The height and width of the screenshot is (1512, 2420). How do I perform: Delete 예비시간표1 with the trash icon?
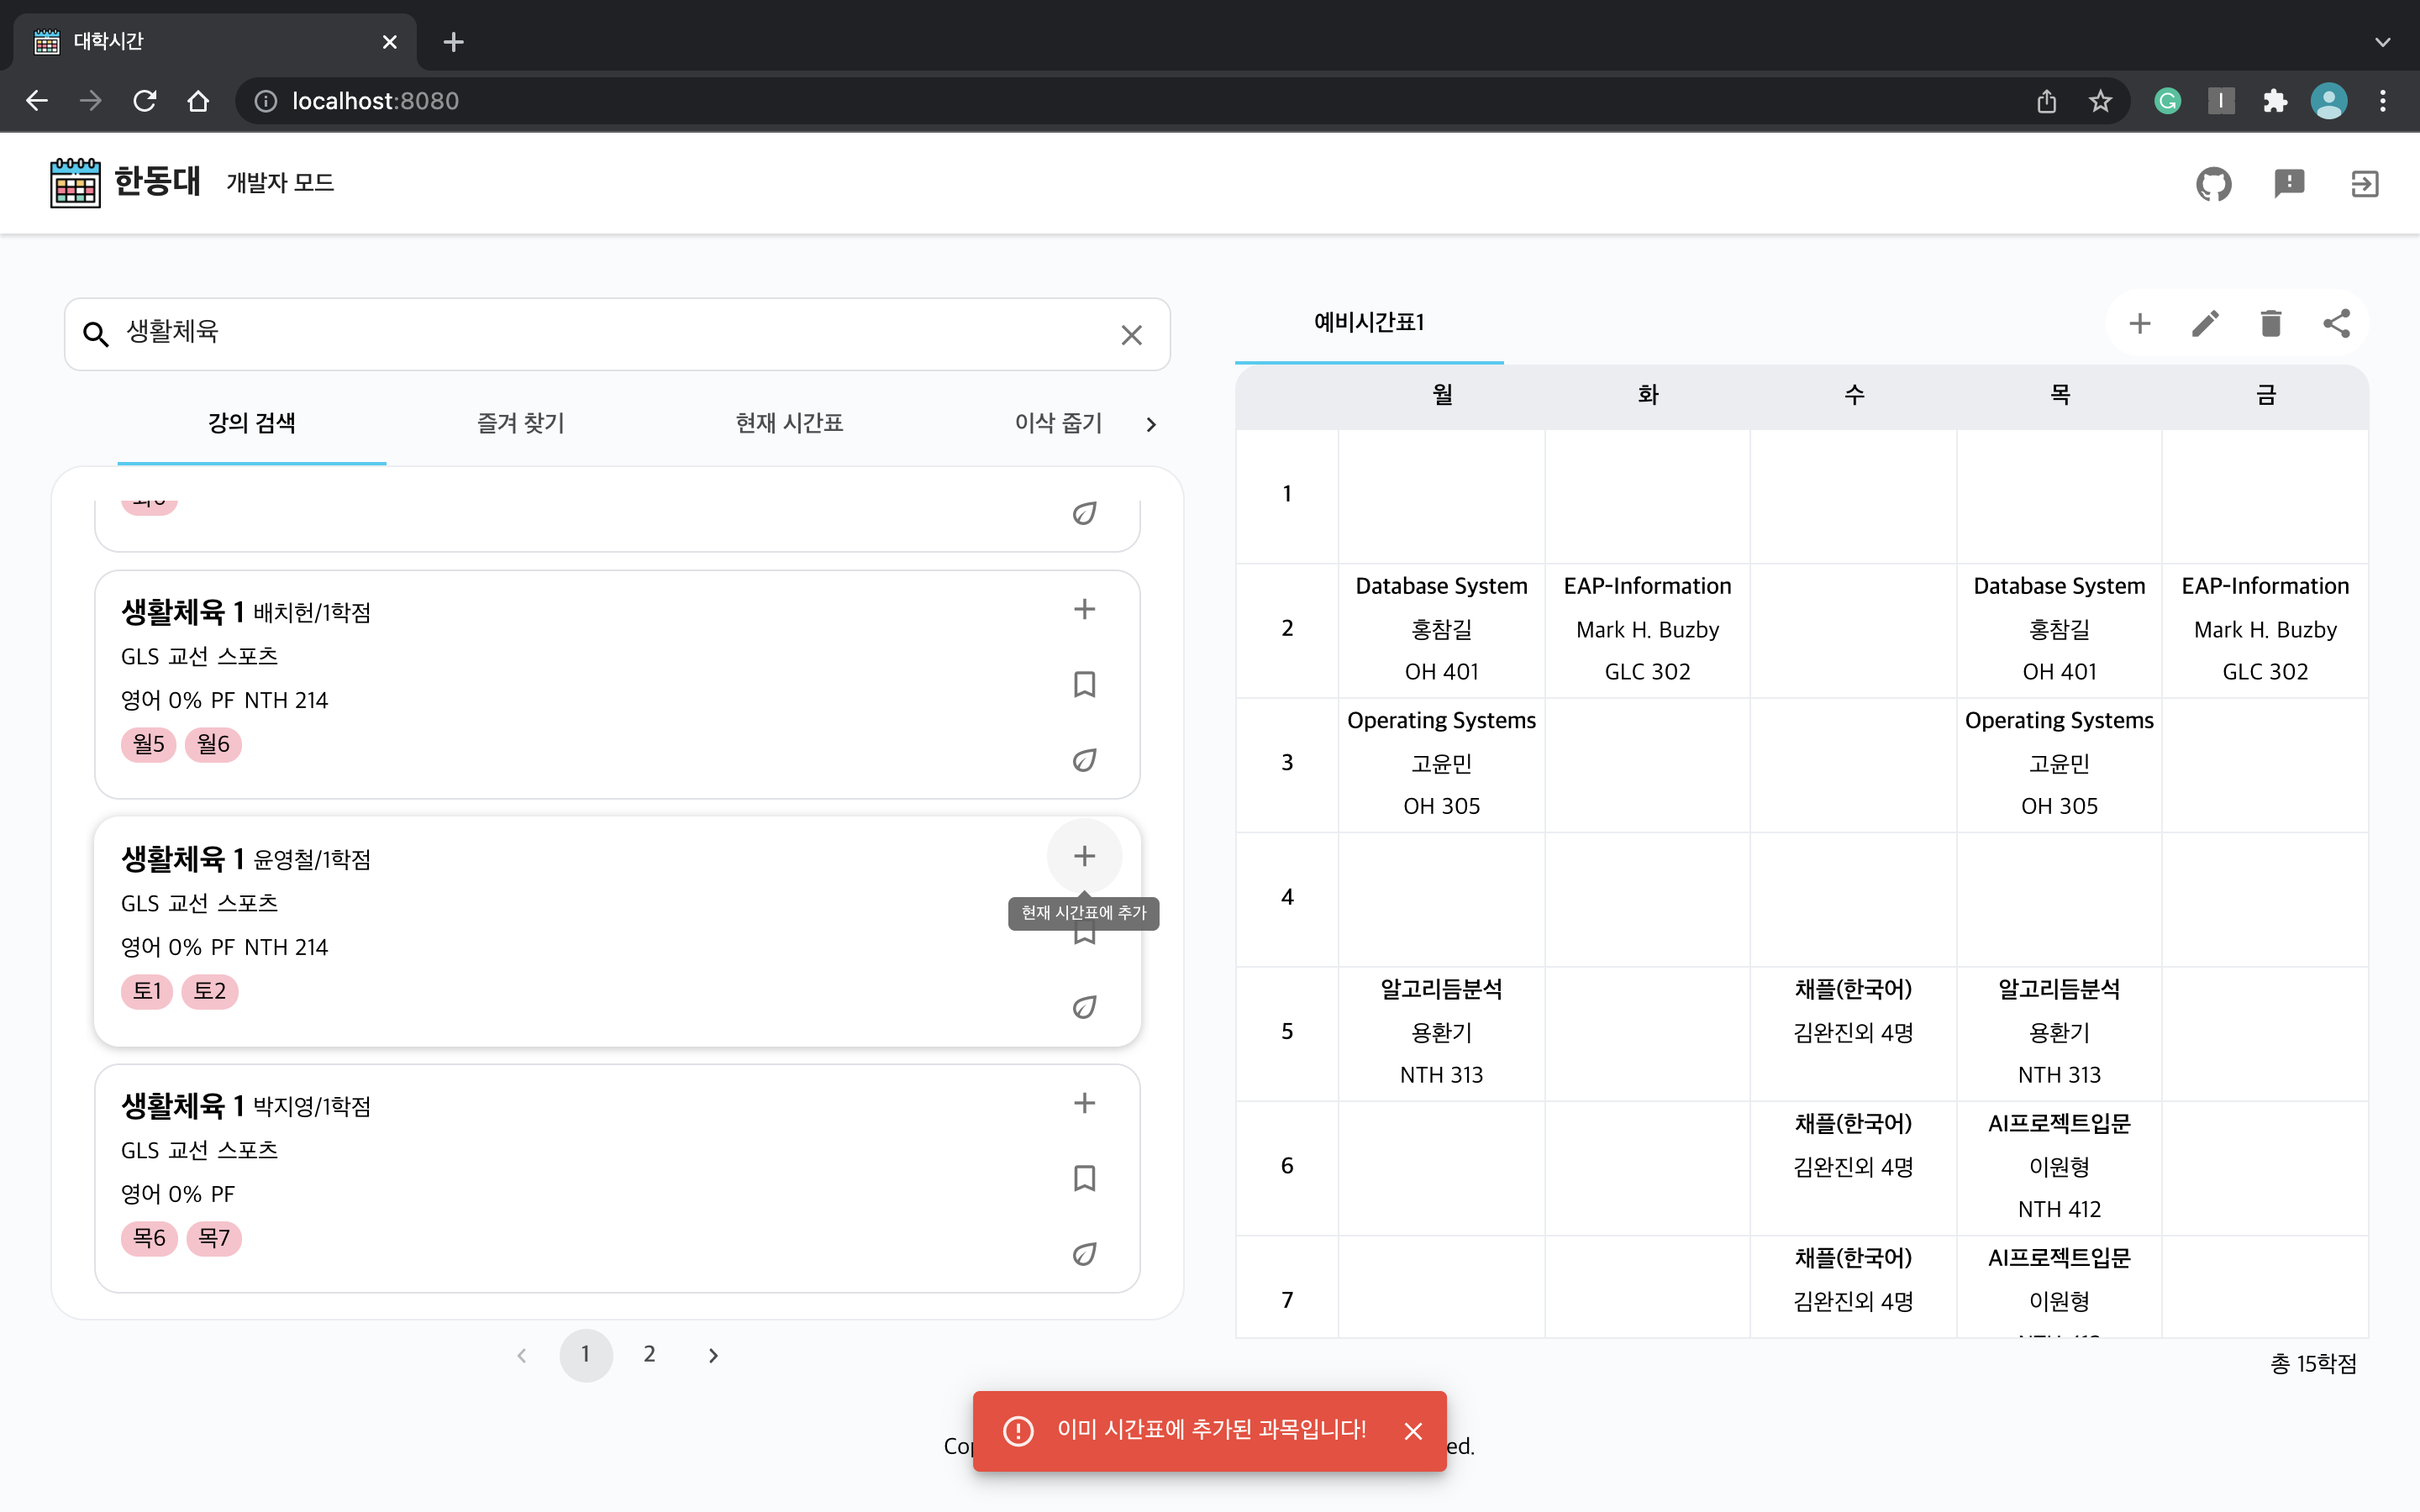coord(2270,323)
